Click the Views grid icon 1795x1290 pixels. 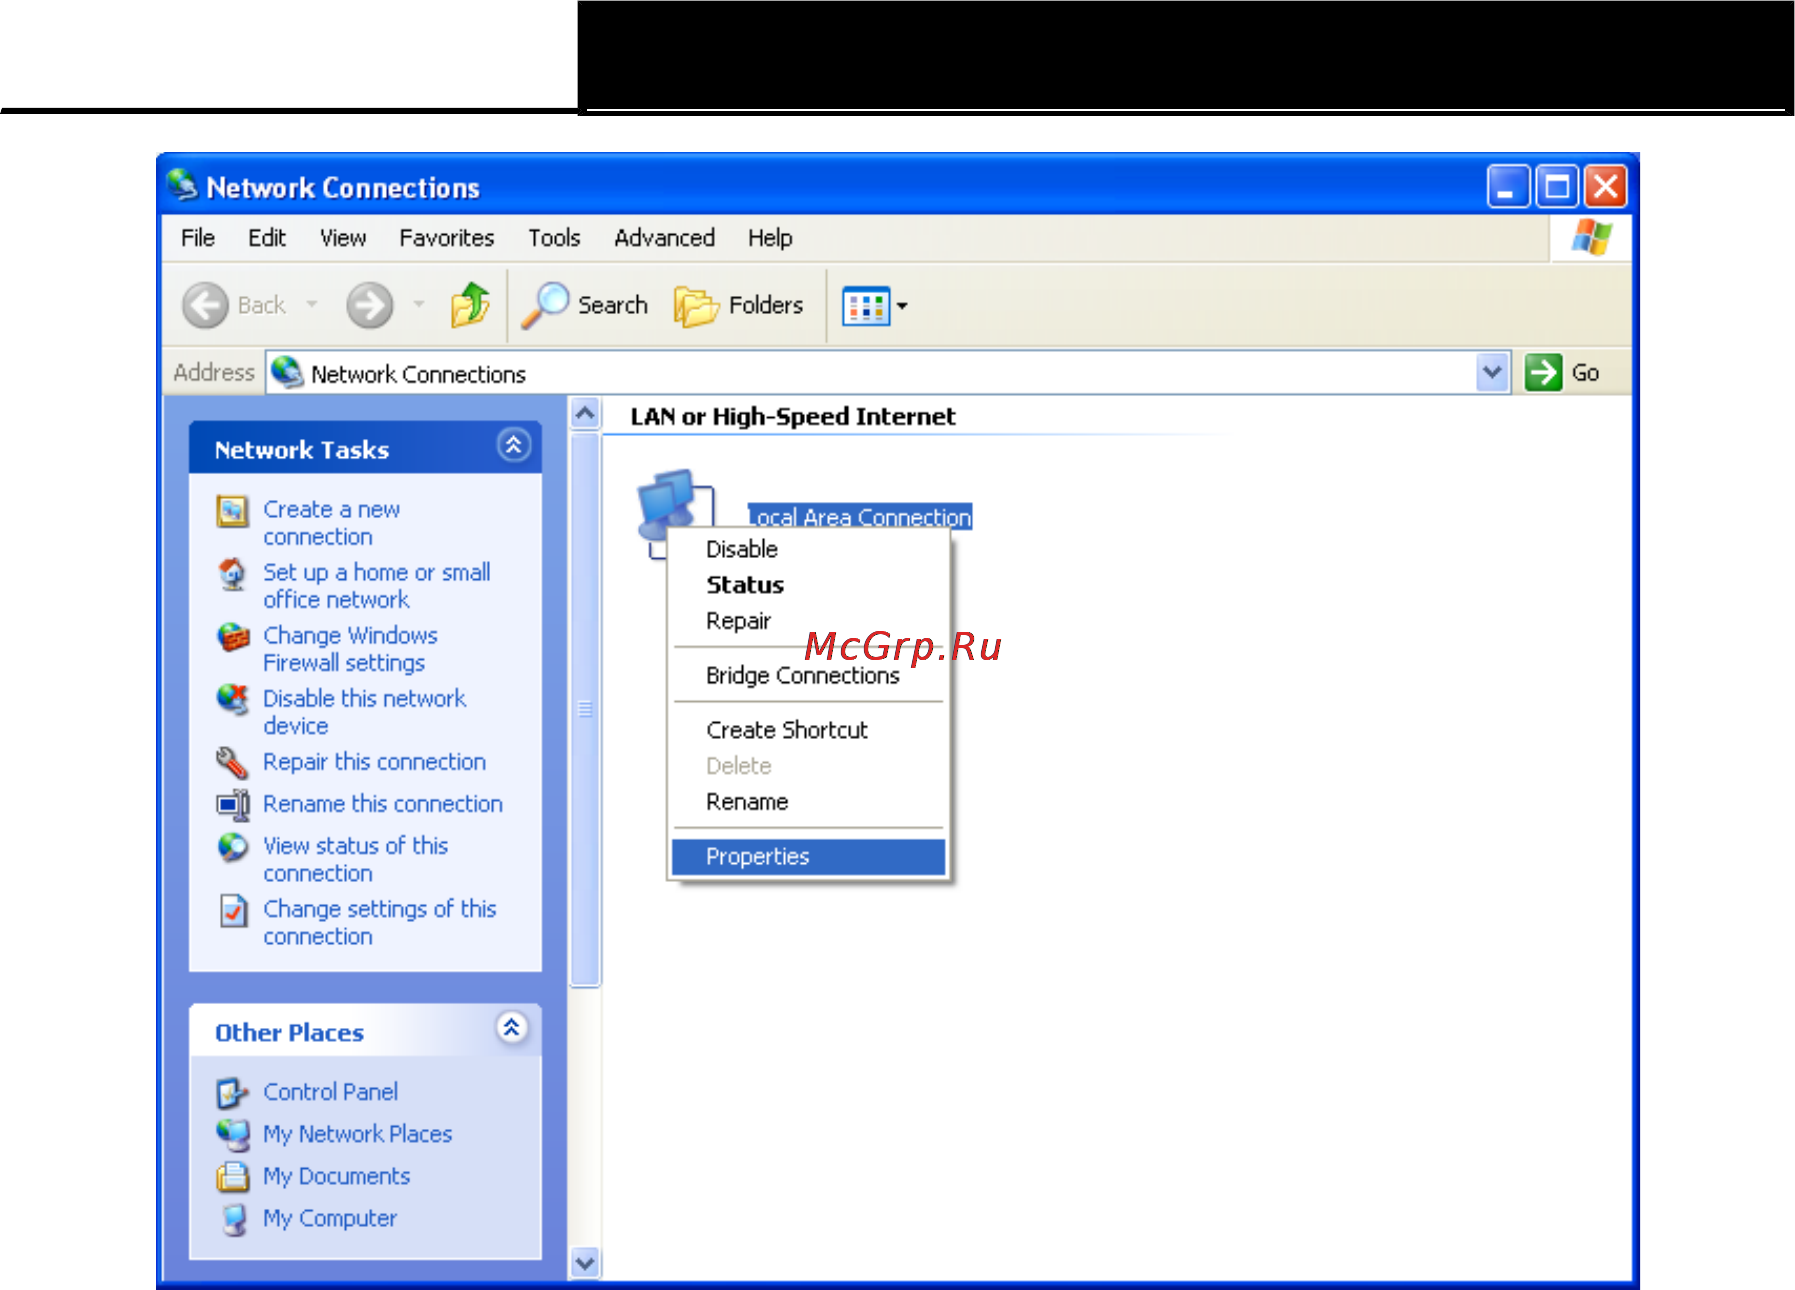[x=866, y=306]
